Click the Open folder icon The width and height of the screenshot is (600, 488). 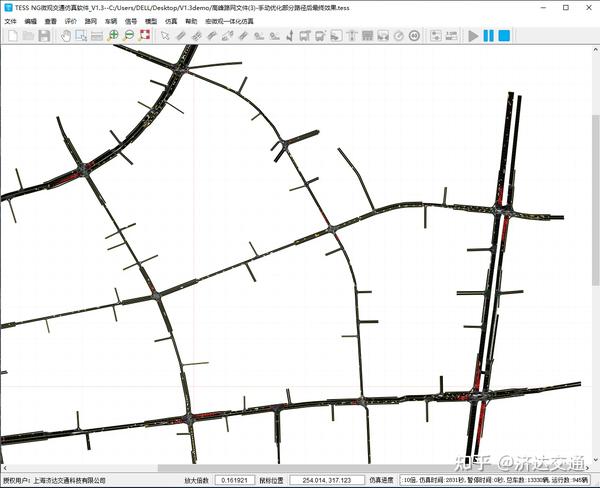tap(27, 36)
